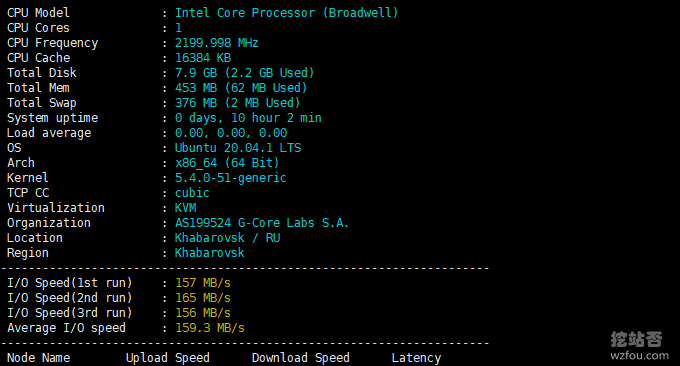Click the CPU Frequency value 2199.998 MHz
This screenshot has height=366, width=680.
pos(216,43)
